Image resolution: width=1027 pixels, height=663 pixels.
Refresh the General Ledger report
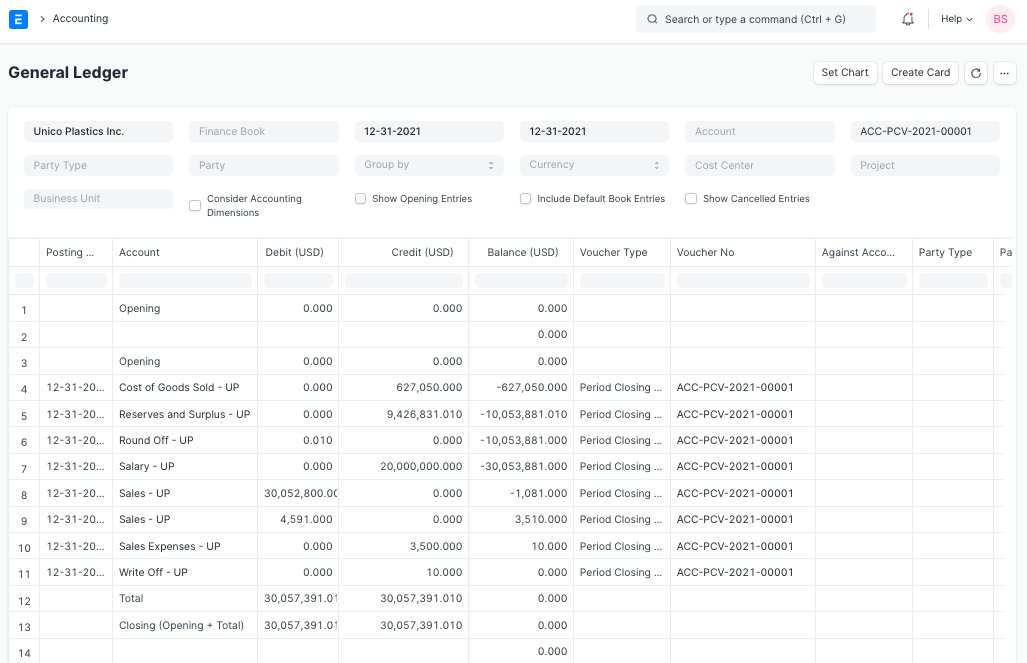click(x=975, y=72)
